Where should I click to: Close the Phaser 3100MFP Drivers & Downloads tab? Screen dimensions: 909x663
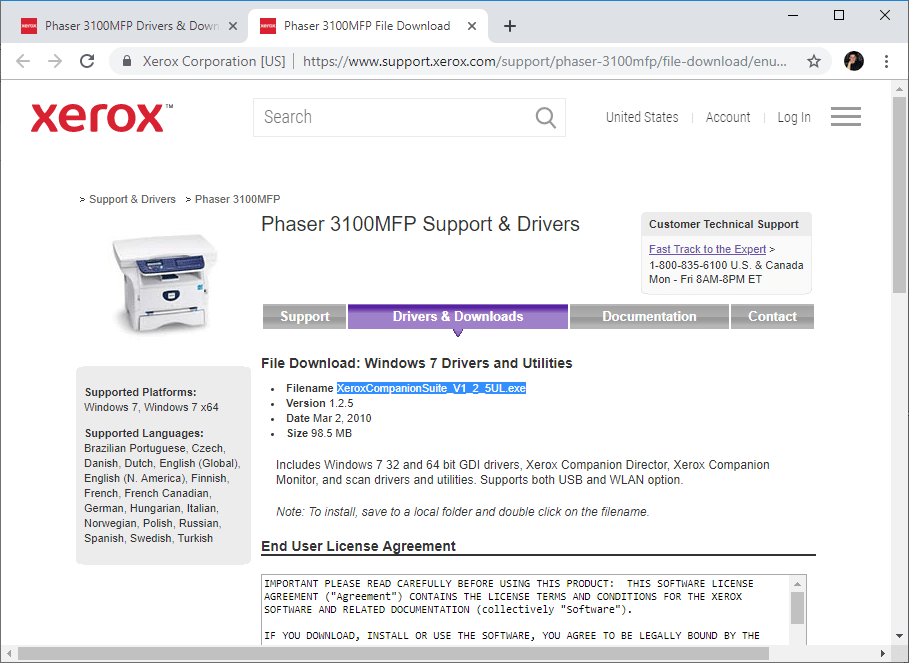232,26
